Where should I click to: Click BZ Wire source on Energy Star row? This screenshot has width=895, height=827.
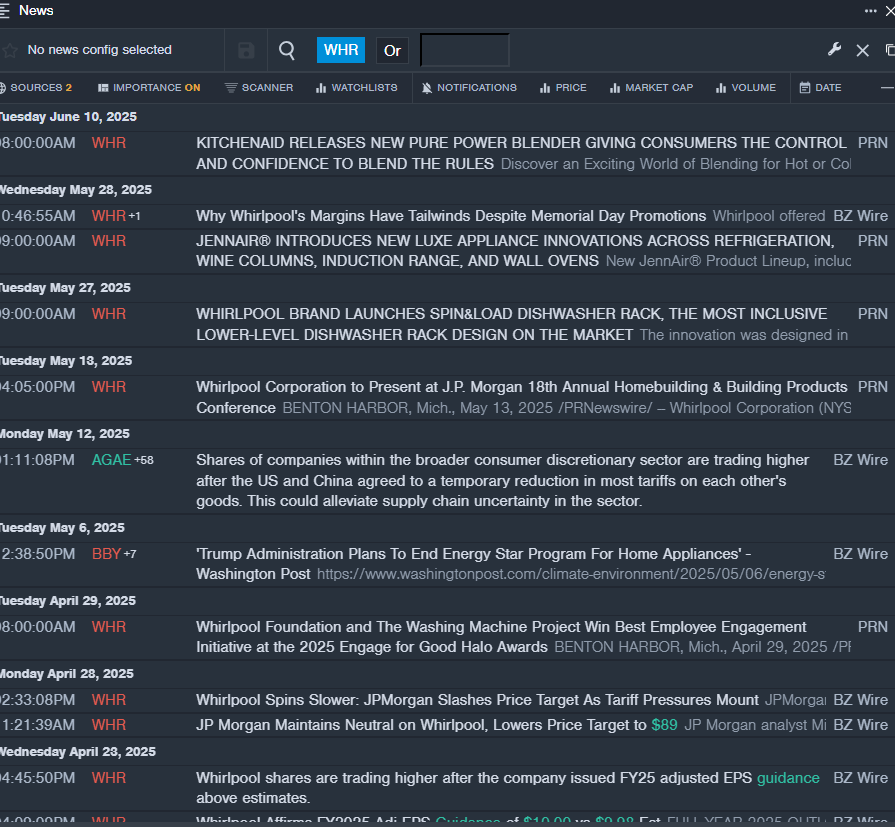[860, 554]
